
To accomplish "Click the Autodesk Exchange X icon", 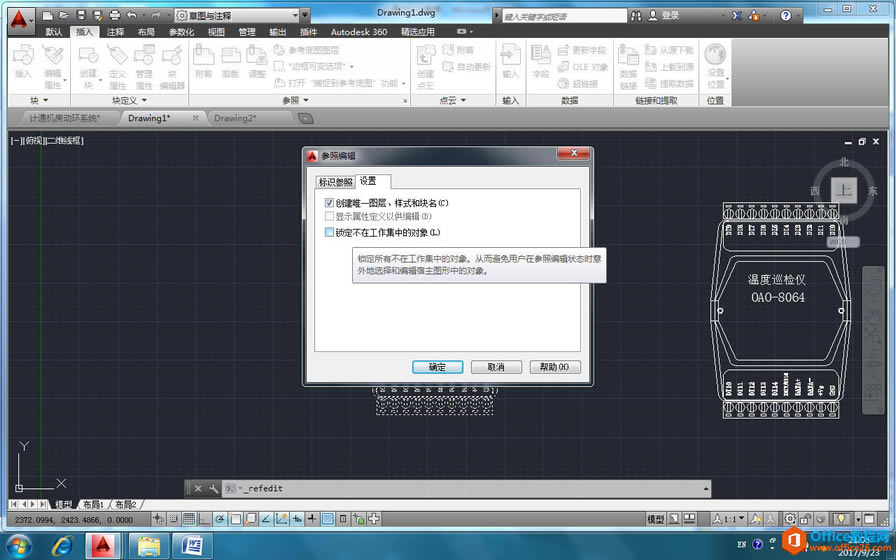I will click(737, 15).
